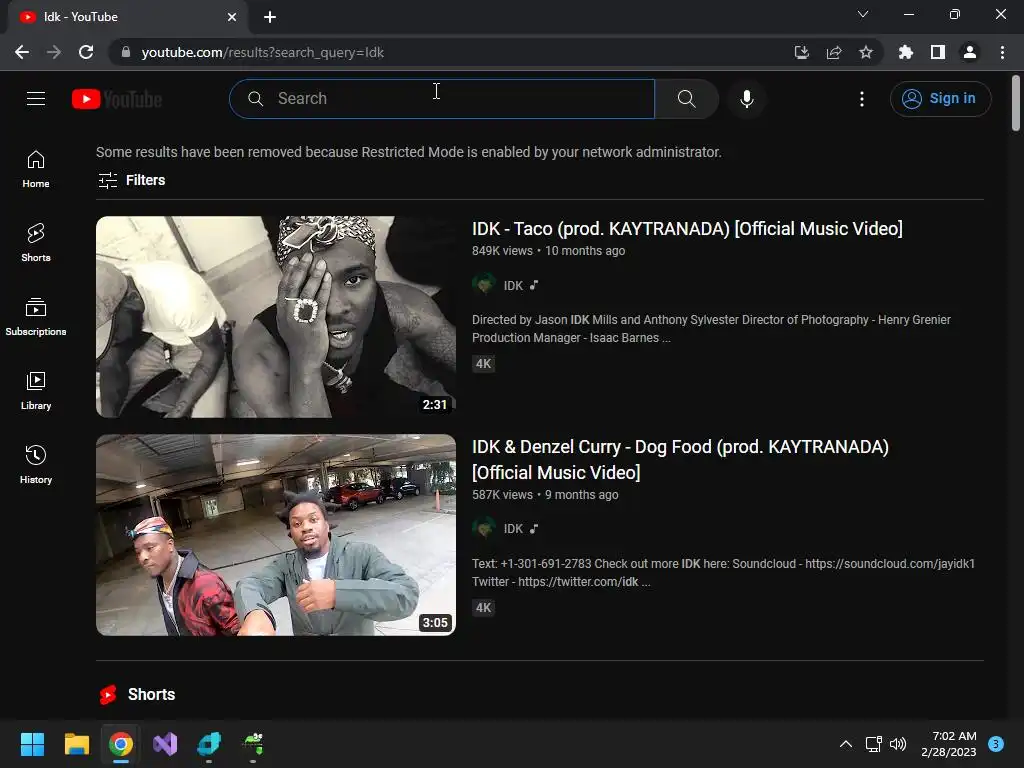
Task: Click the address bar URL
Action: point(263,52)
